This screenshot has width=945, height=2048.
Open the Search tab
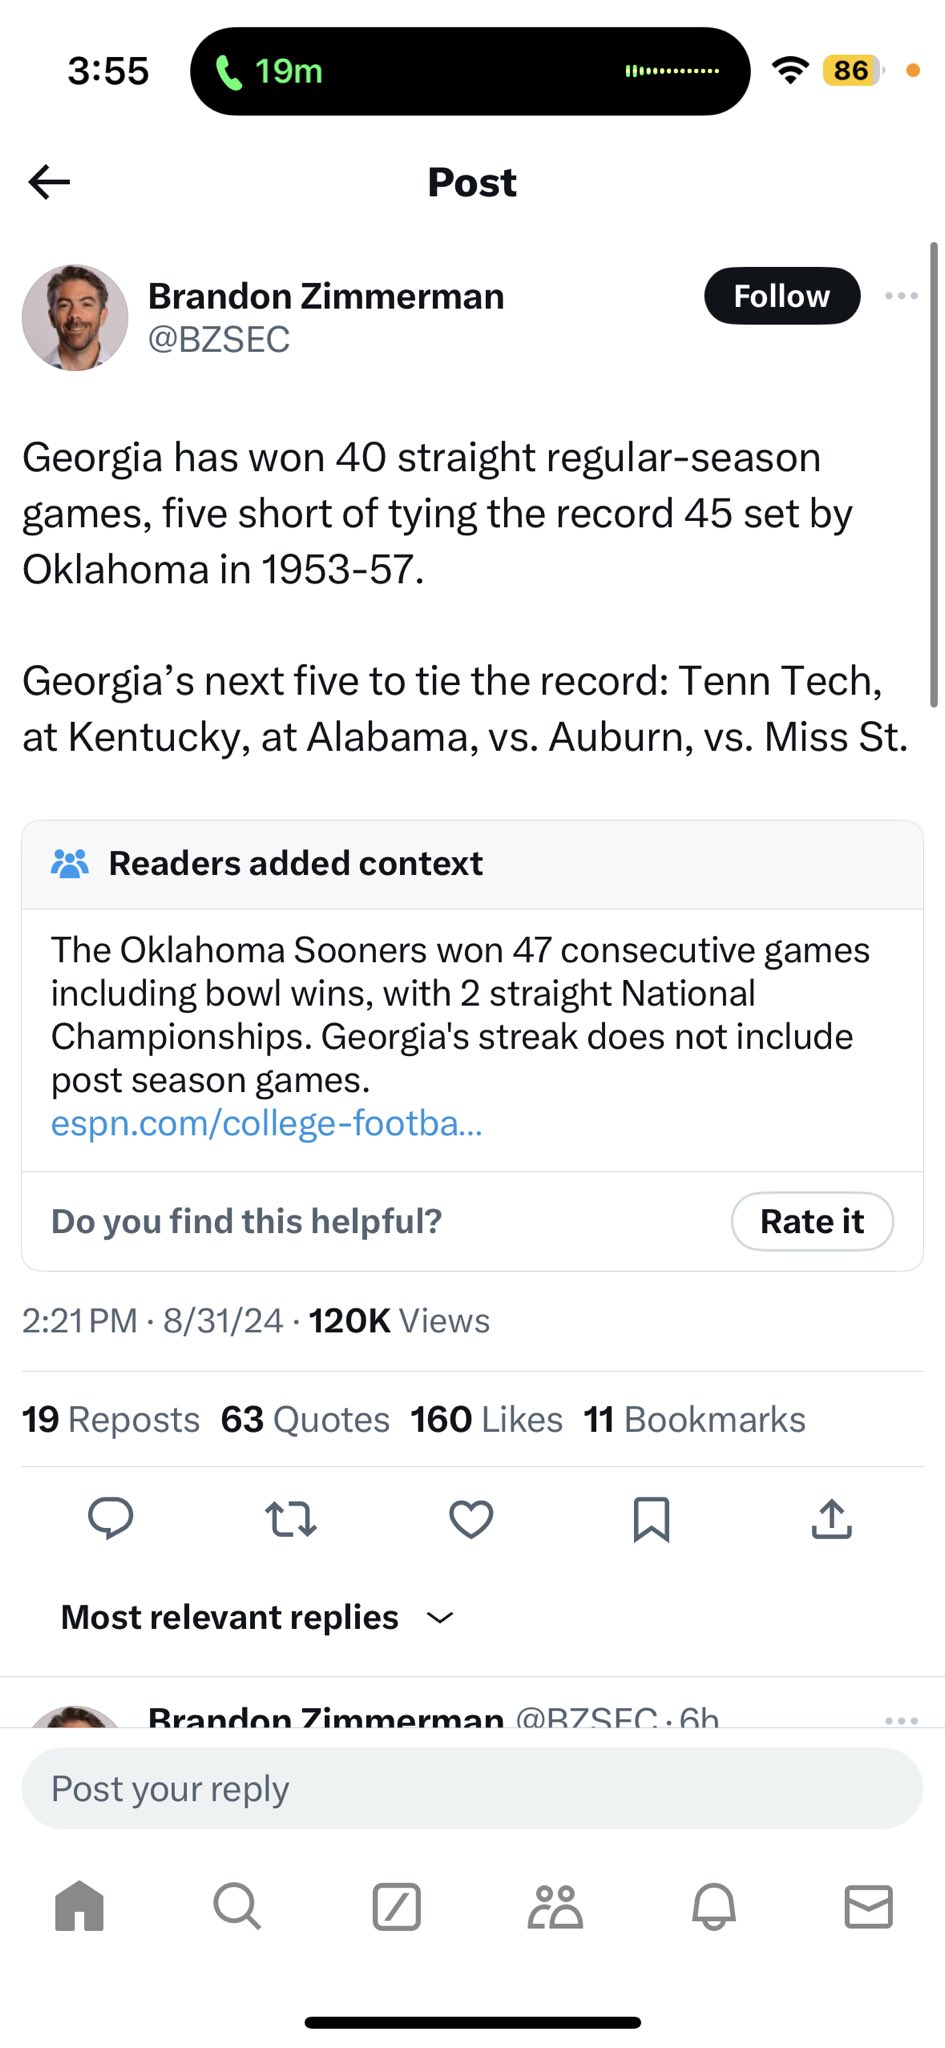pyautogui.click(x=237, y=1906)
